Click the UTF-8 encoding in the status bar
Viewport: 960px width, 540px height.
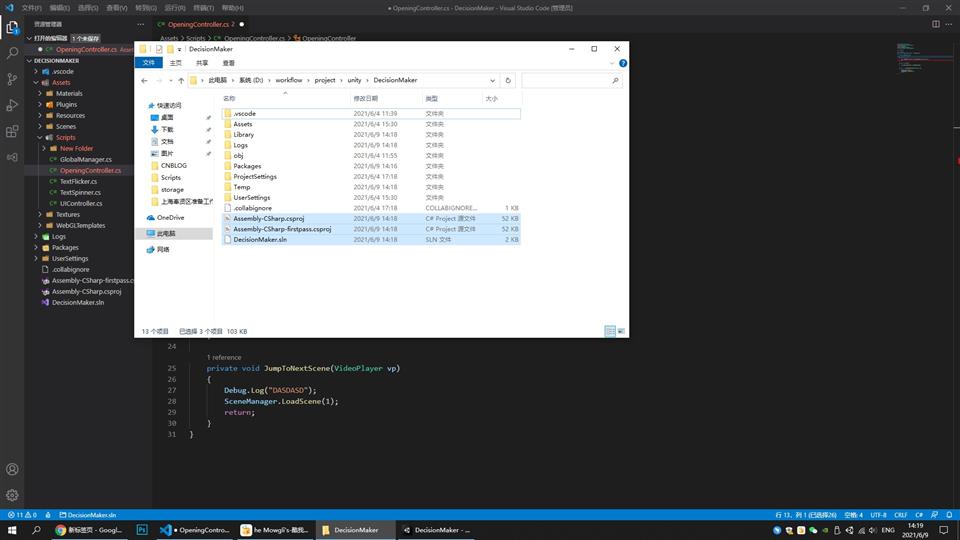(x=879, y=515)
